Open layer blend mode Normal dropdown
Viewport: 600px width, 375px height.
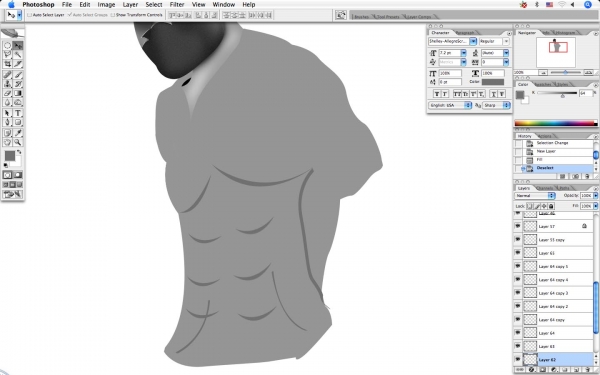535,196
